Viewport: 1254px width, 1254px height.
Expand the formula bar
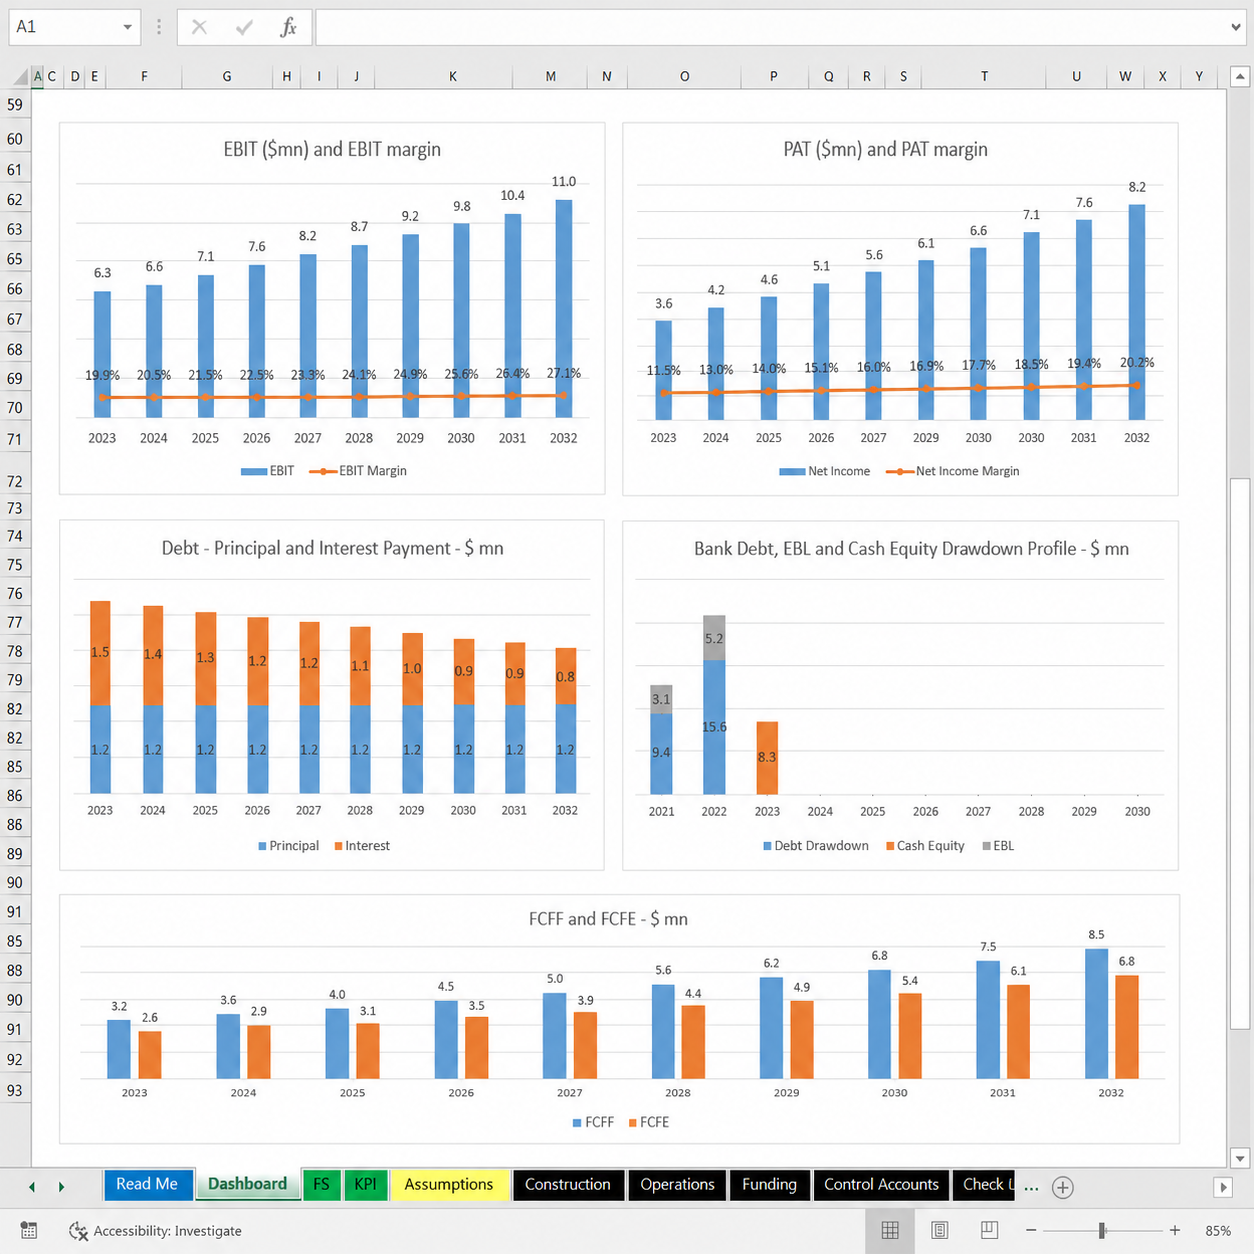click(x=1236, y=27)
